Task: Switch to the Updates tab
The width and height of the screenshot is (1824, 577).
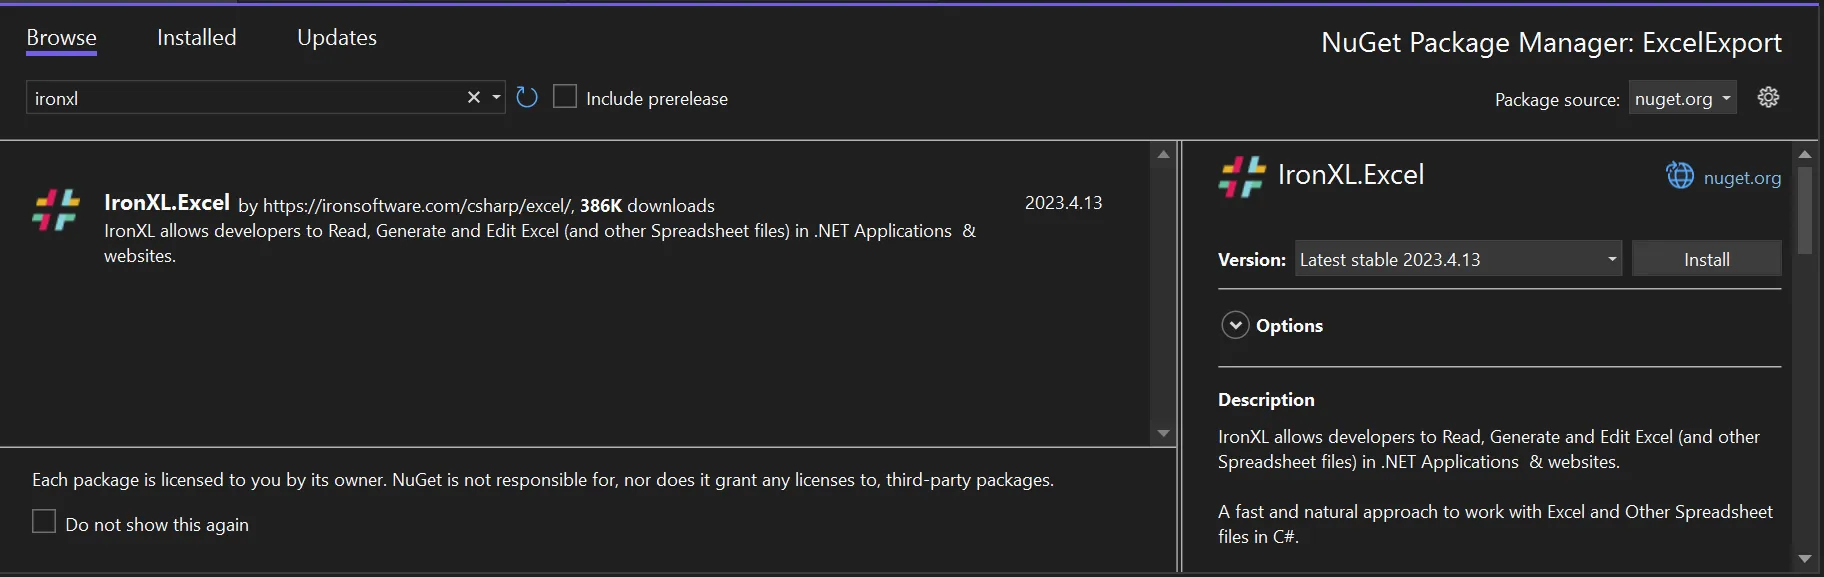Action: (x=337, y=38)
